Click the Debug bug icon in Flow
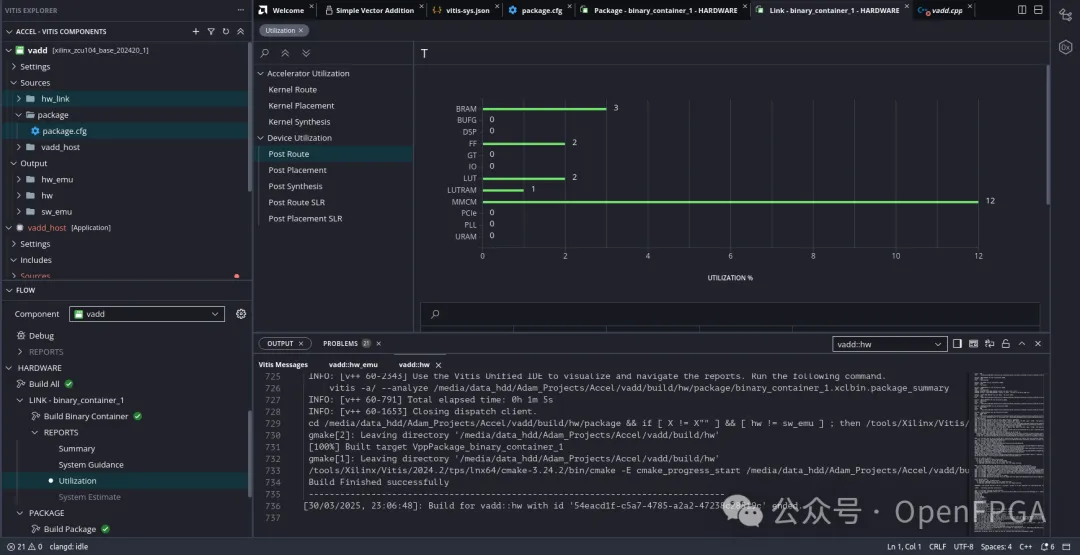This screenshot has width=1080, height=555. coord(21,335)
